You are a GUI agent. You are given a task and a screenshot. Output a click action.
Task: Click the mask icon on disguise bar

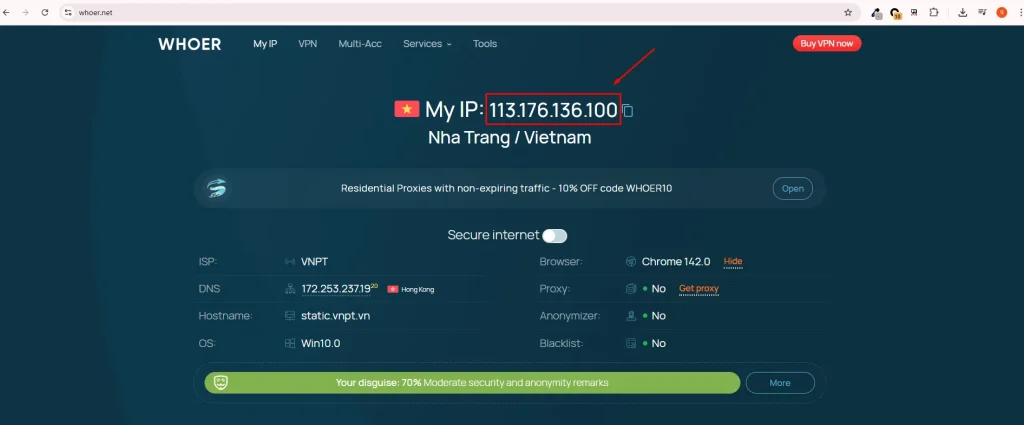(222, 382)
